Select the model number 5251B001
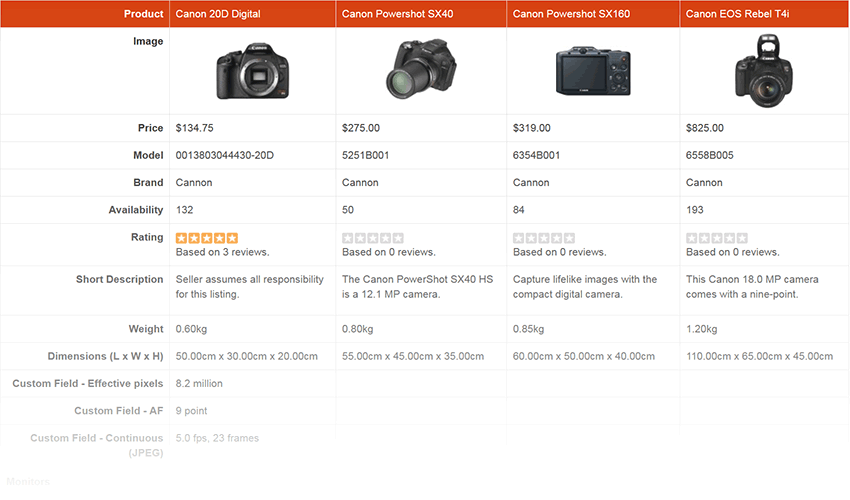This screenshot has width=850, height=500. (x=365, y=156)
